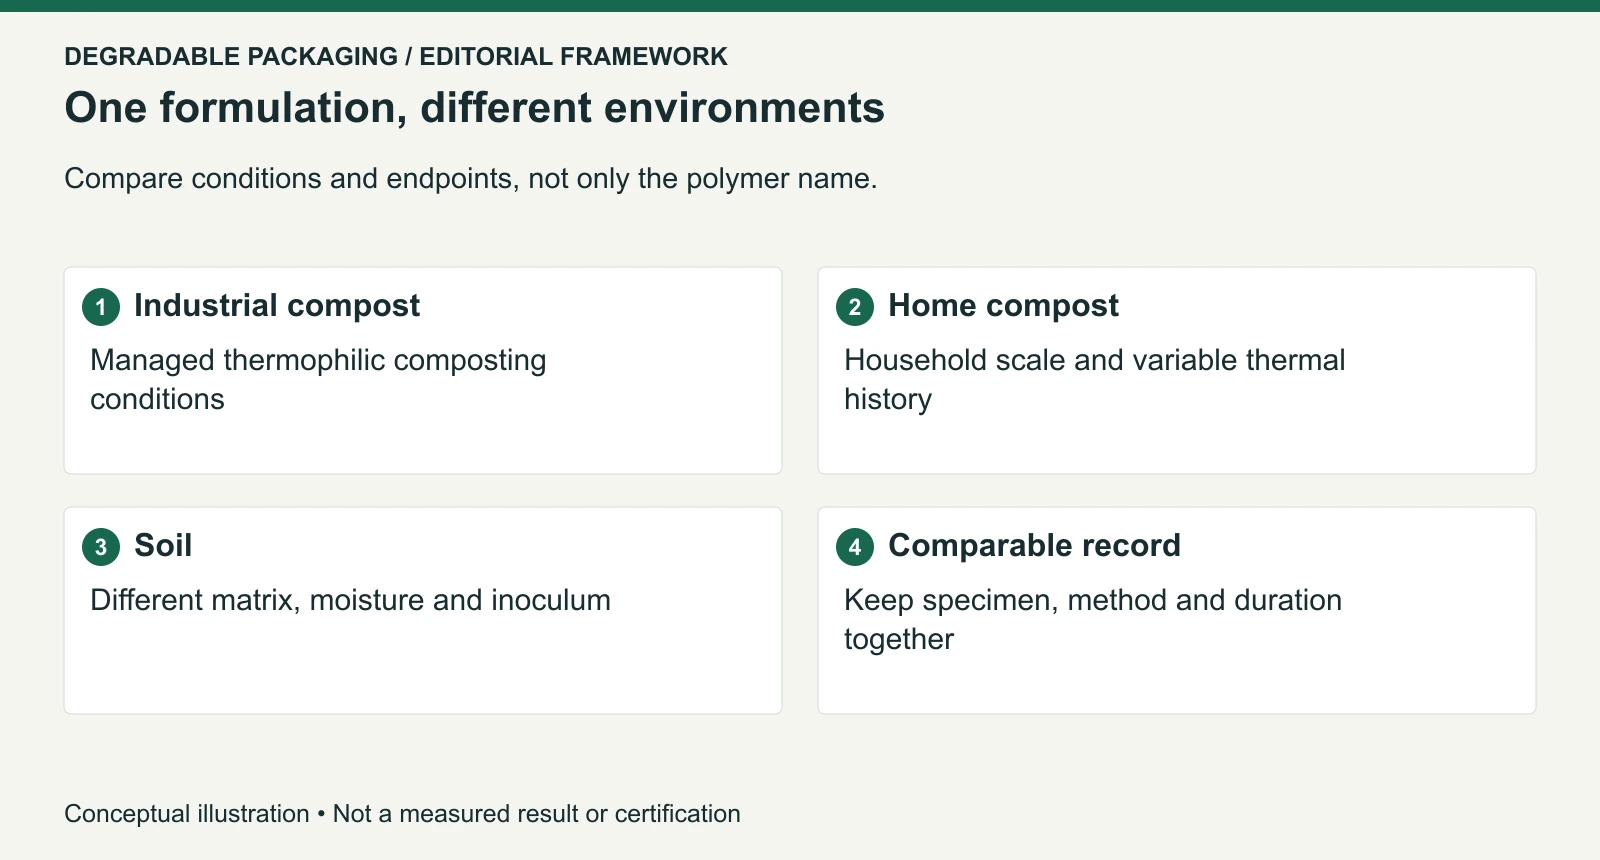Click the 'DEGRADABLE PACKAGING / EDITORIAL FRAMEWORK' label
This screenshot has height=860, width=1600.
[396, 56]
